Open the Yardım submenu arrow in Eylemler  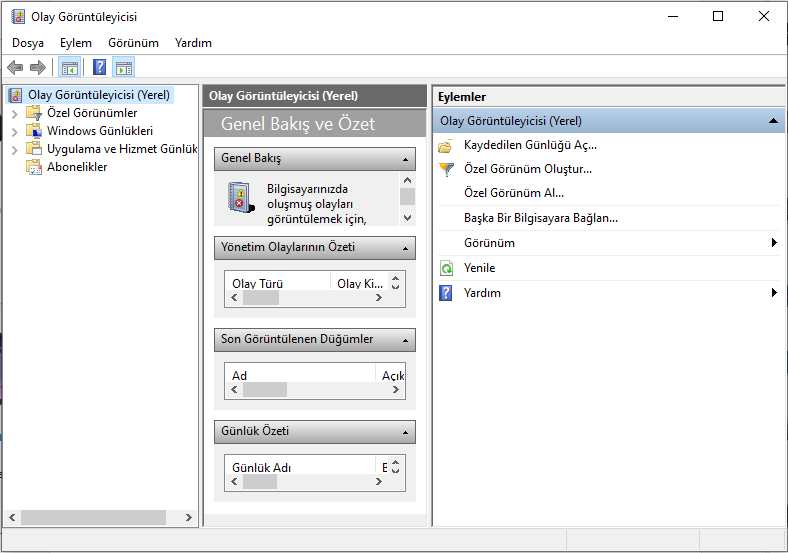pyautogui.click(x=774, y=293)
